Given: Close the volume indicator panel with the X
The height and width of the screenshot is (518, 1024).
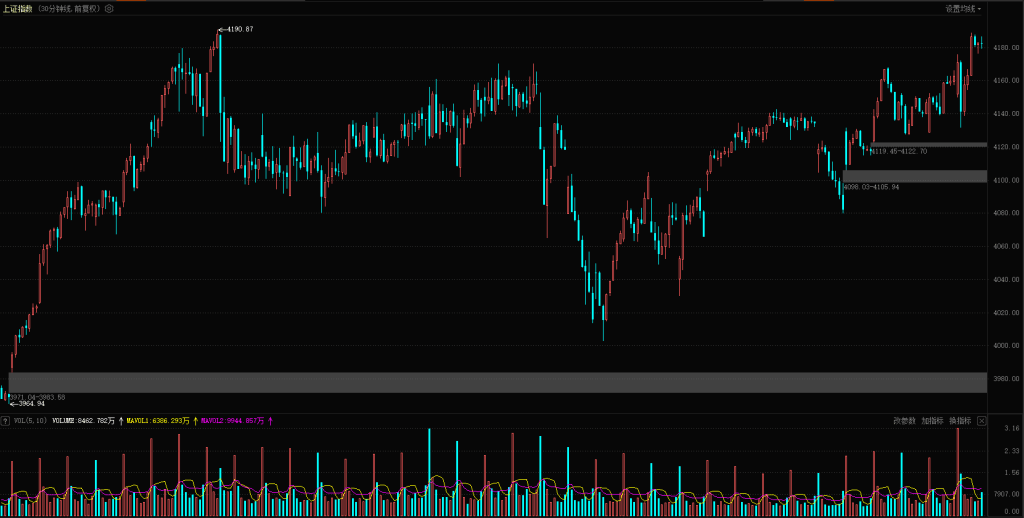Looking at the screenshot, I should (981, 421).
